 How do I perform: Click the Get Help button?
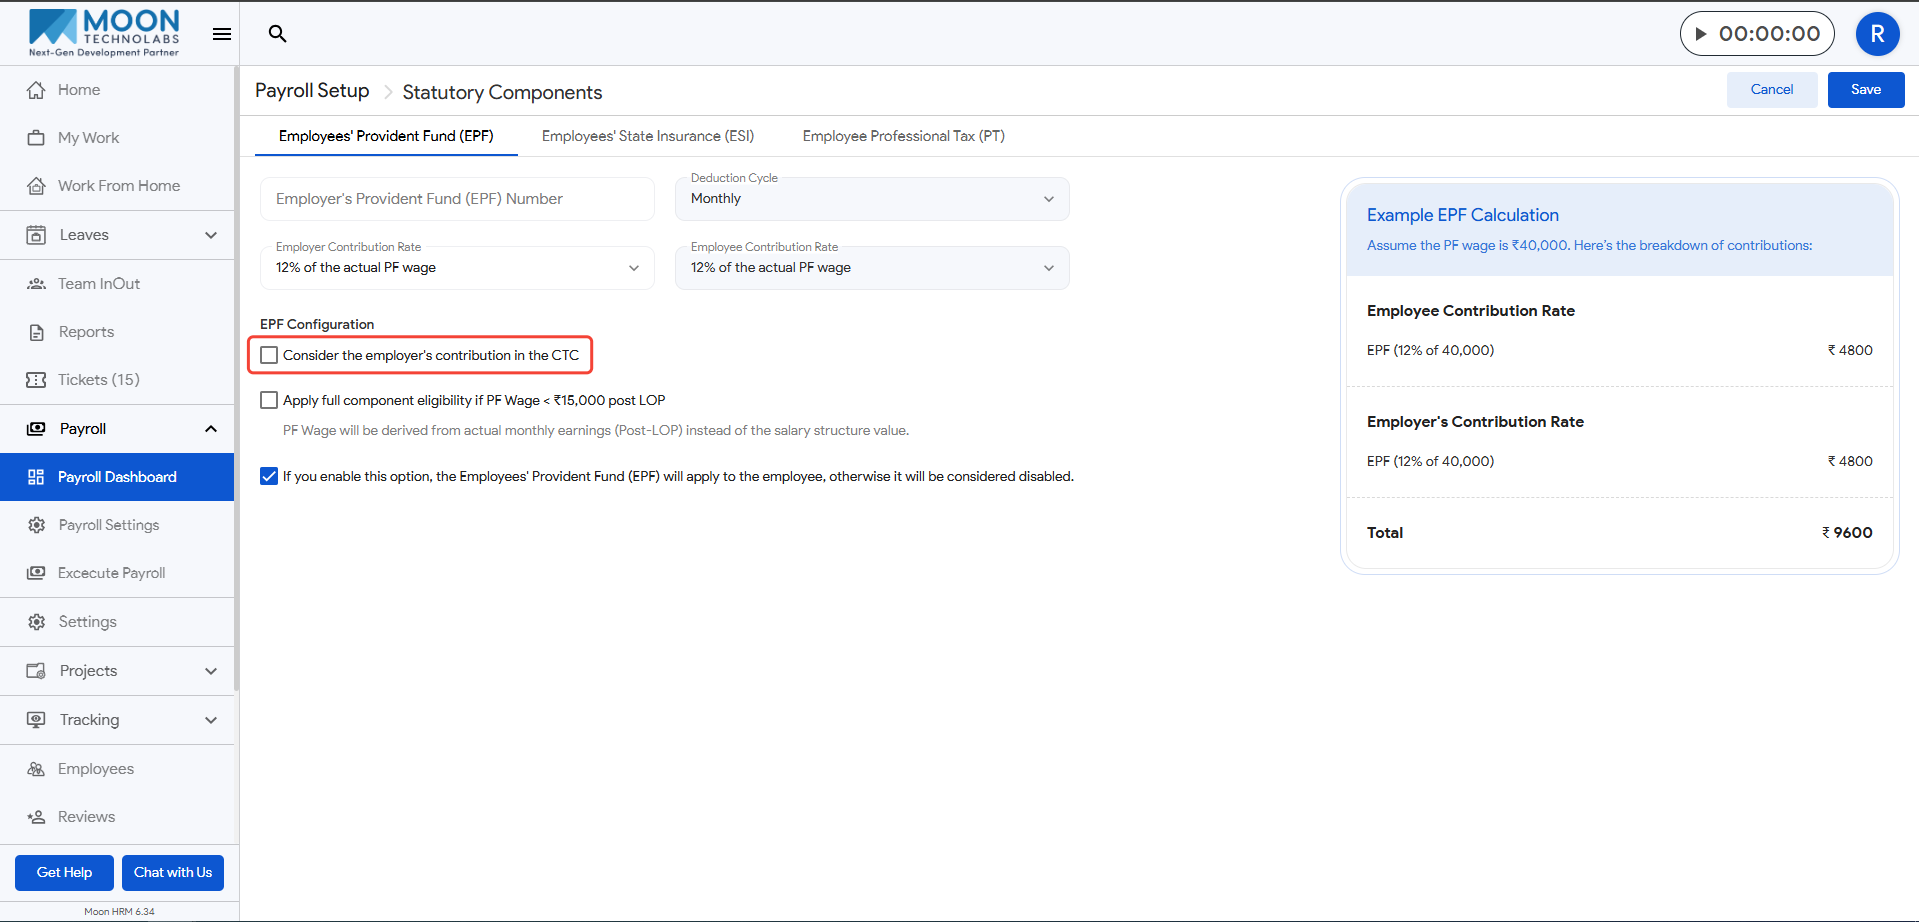pos(64,872)
